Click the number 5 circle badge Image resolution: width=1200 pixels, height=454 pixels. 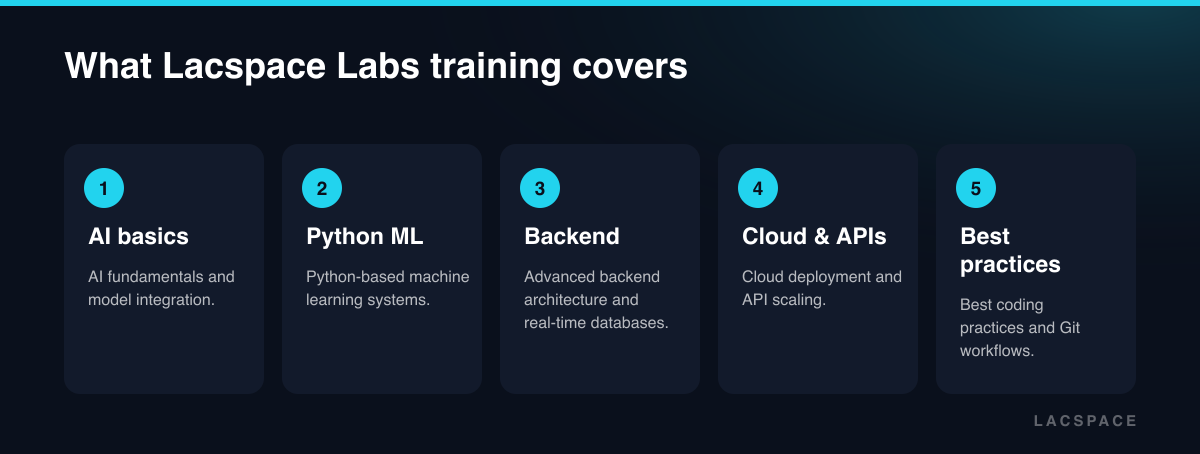[x=976, y=188]
